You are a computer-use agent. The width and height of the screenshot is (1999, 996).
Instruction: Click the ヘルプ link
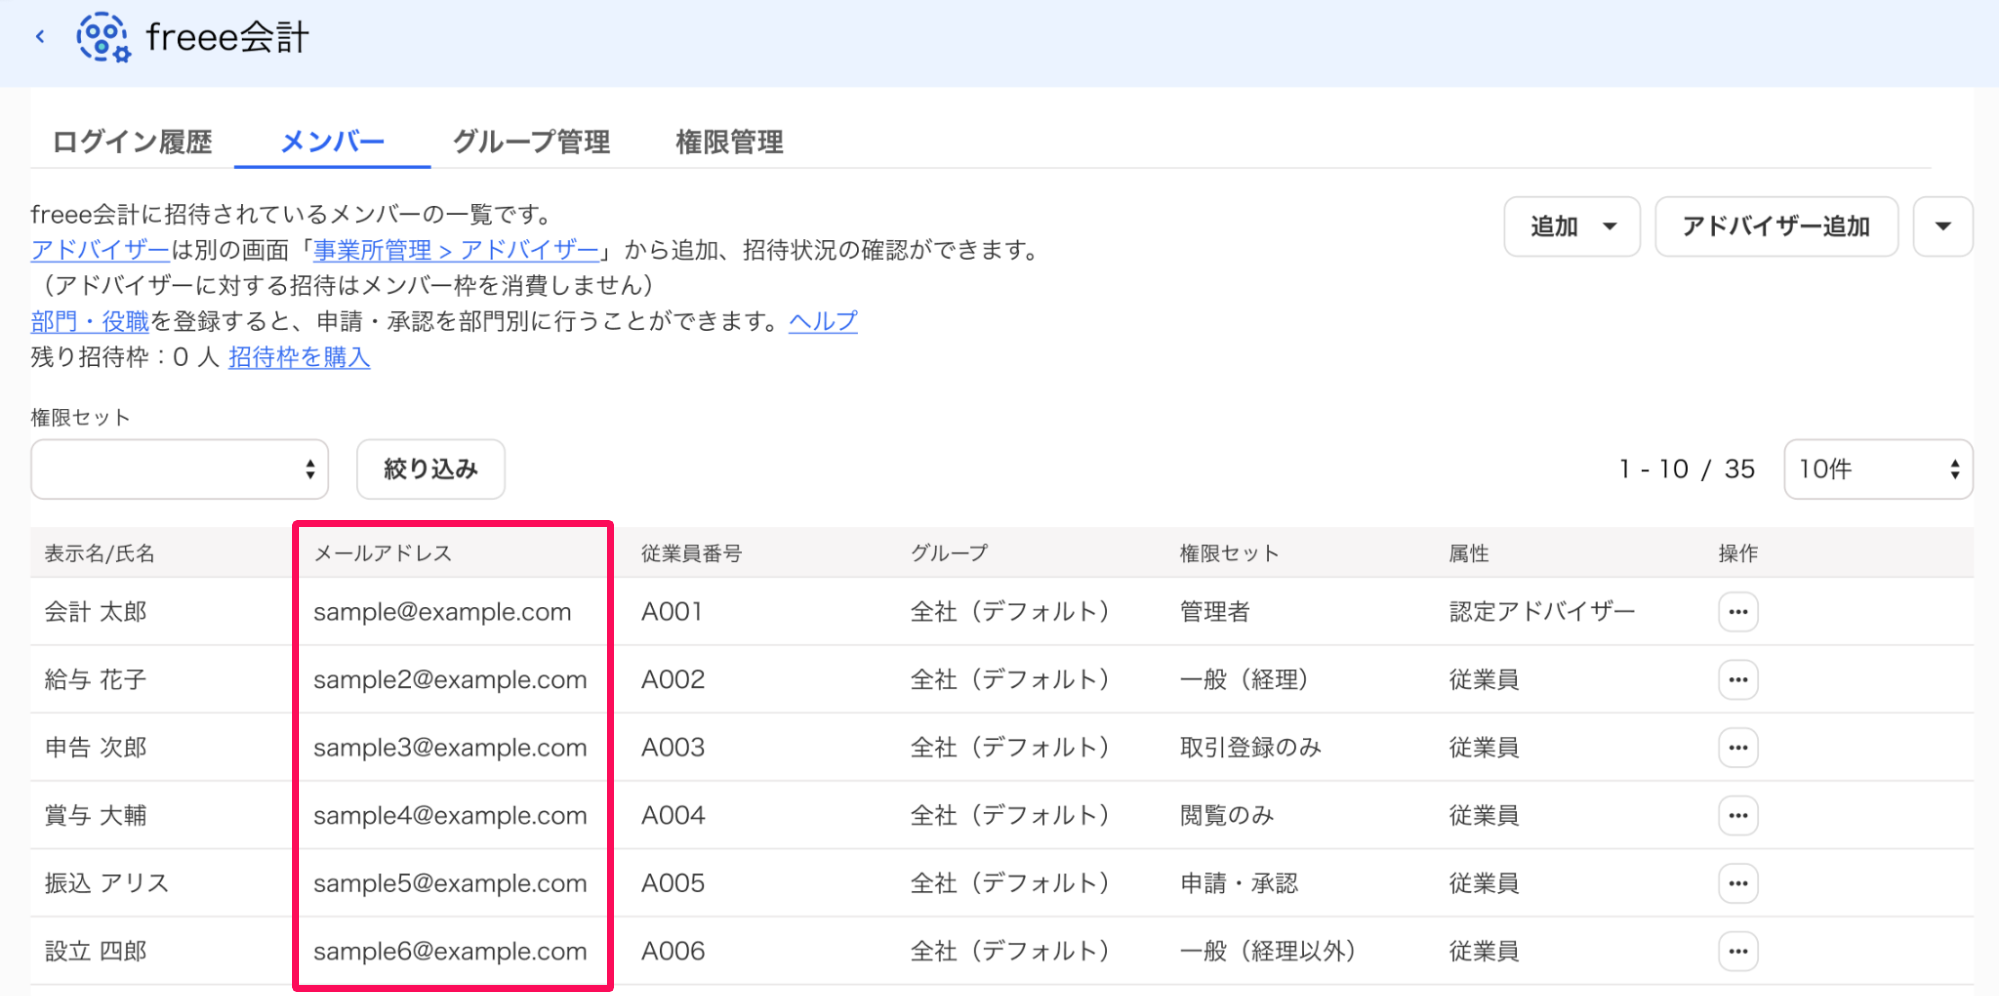coord(823,321)
